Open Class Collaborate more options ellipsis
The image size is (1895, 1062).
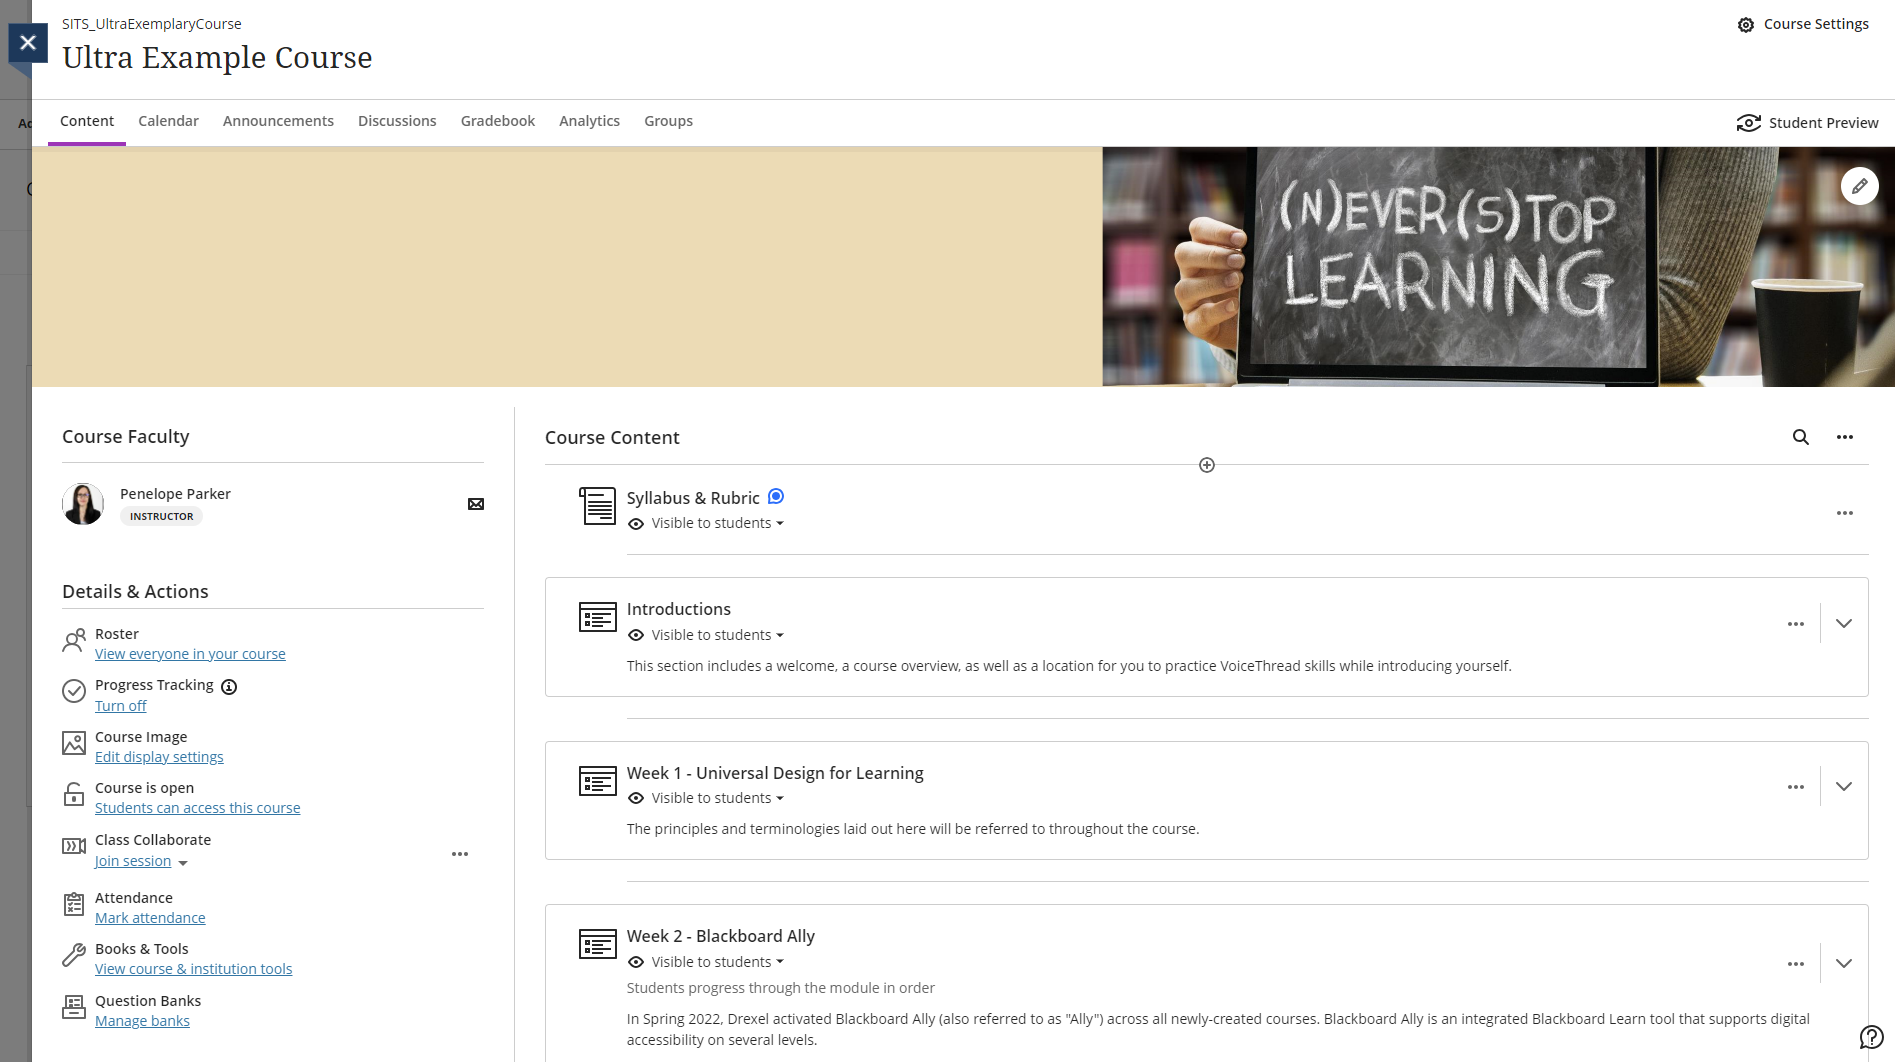pyautogui.click(x=459, y=854)
